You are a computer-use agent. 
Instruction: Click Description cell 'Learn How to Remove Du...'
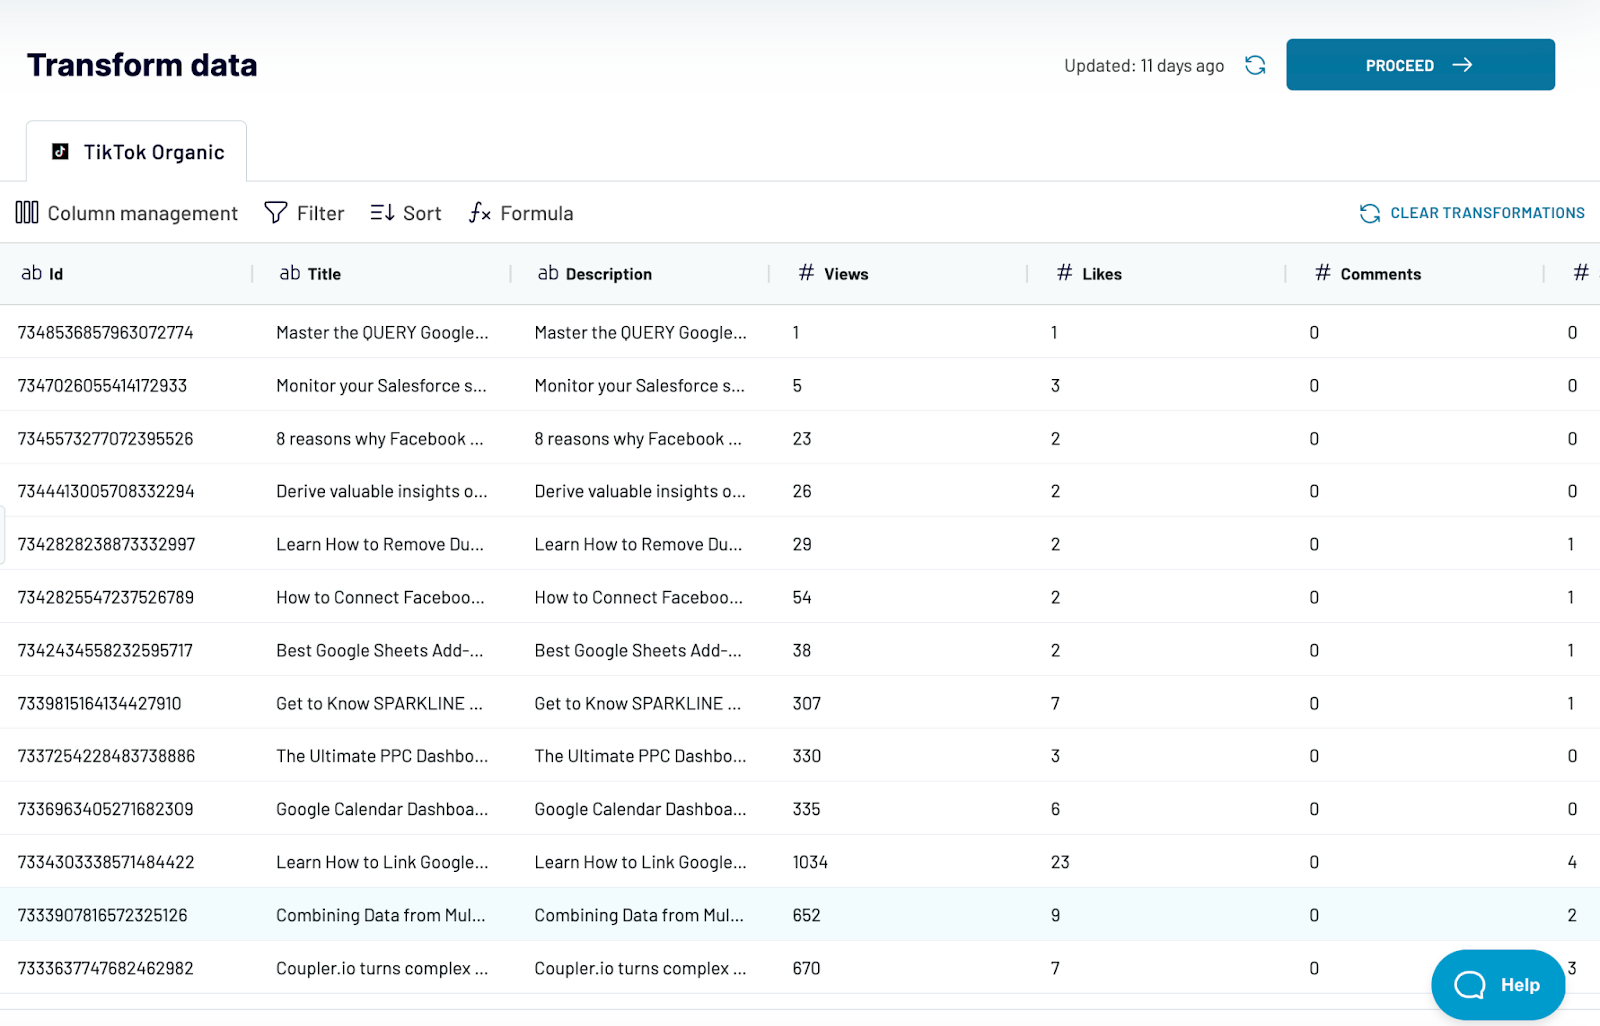(x=638, y=545)
